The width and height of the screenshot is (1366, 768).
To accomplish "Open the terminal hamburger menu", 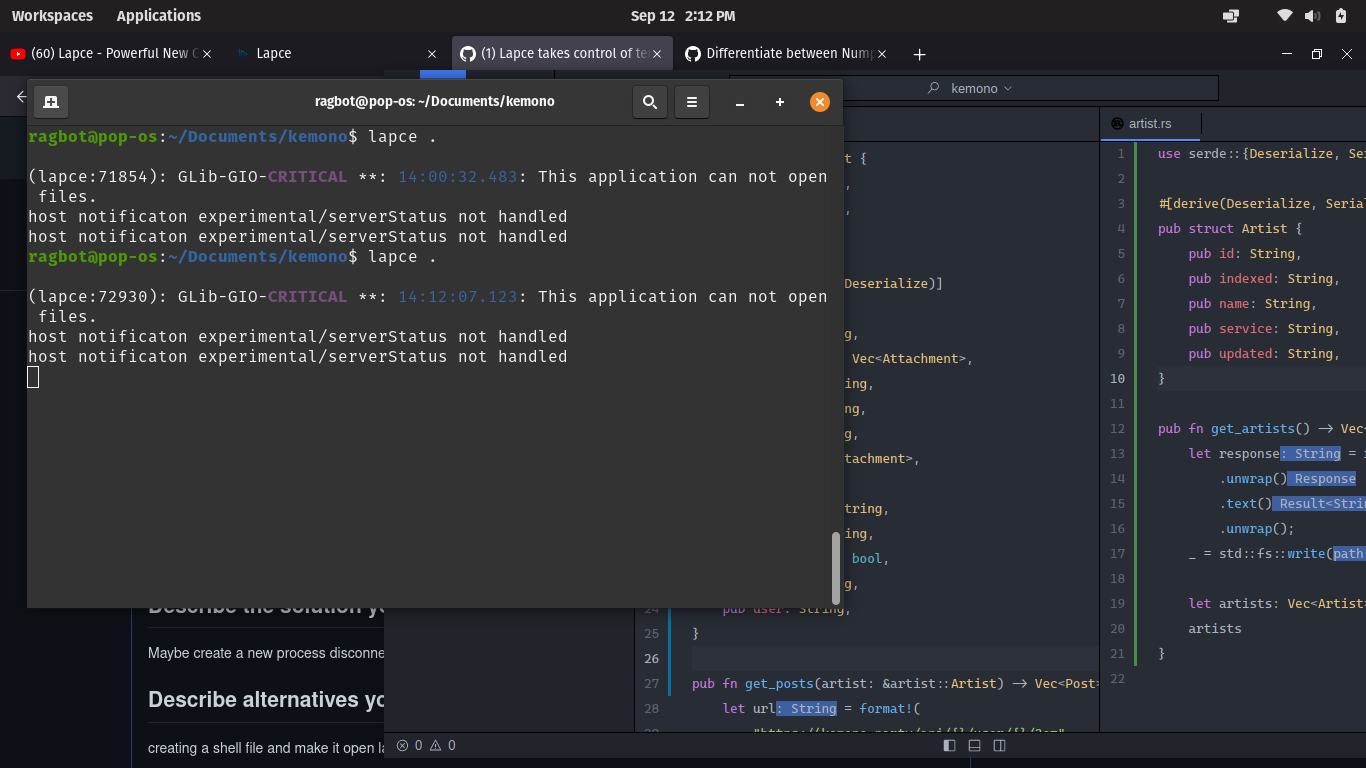I will [x=691, y=101].
